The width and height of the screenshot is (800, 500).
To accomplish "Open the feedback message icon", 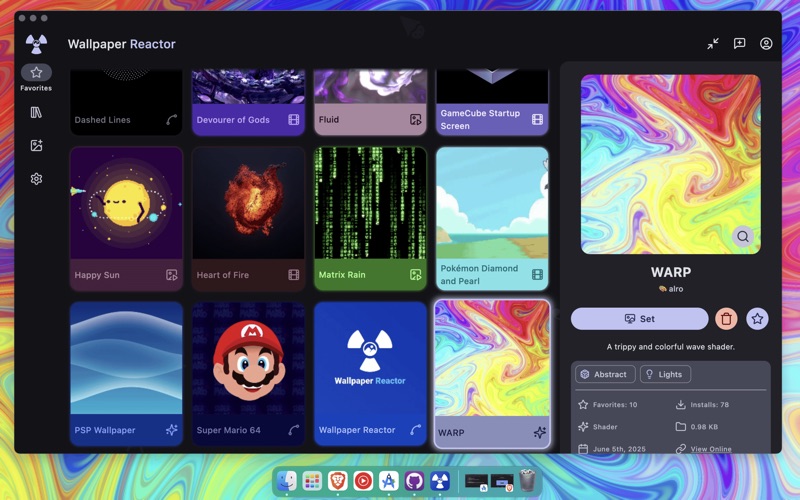I will click(739, 44).
